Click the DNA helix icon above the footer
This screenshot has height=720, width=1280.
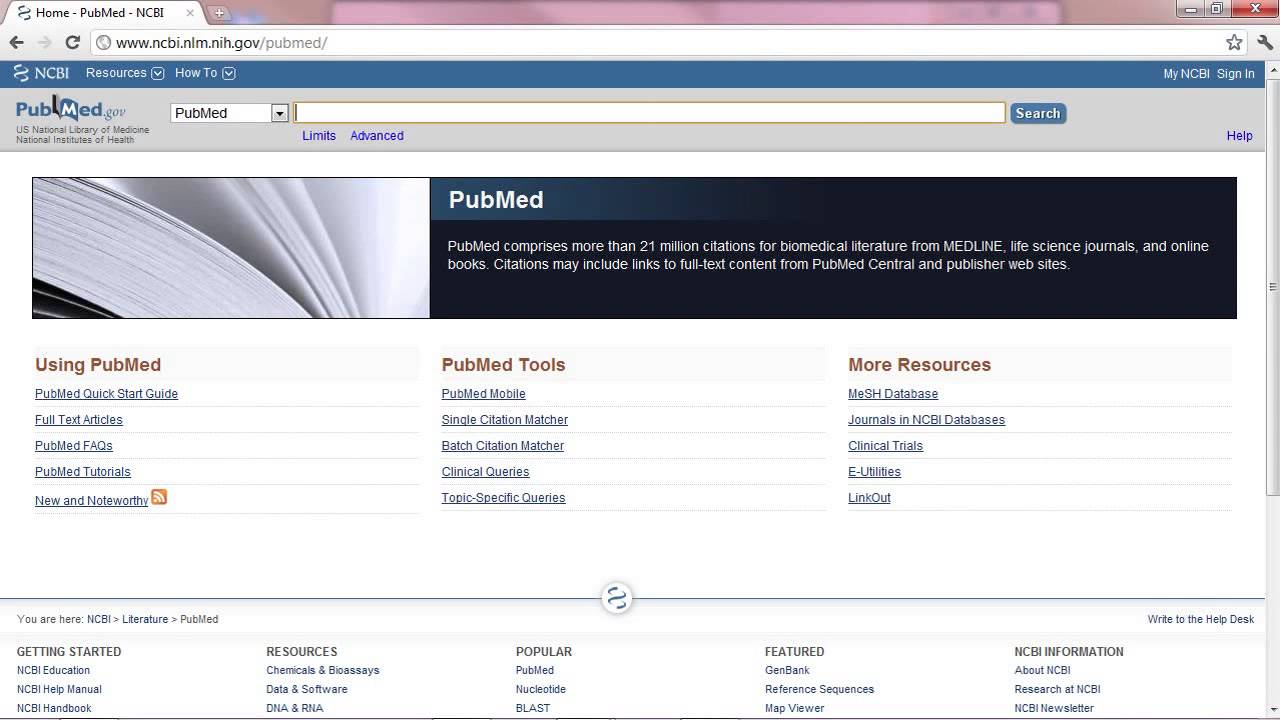617,598
